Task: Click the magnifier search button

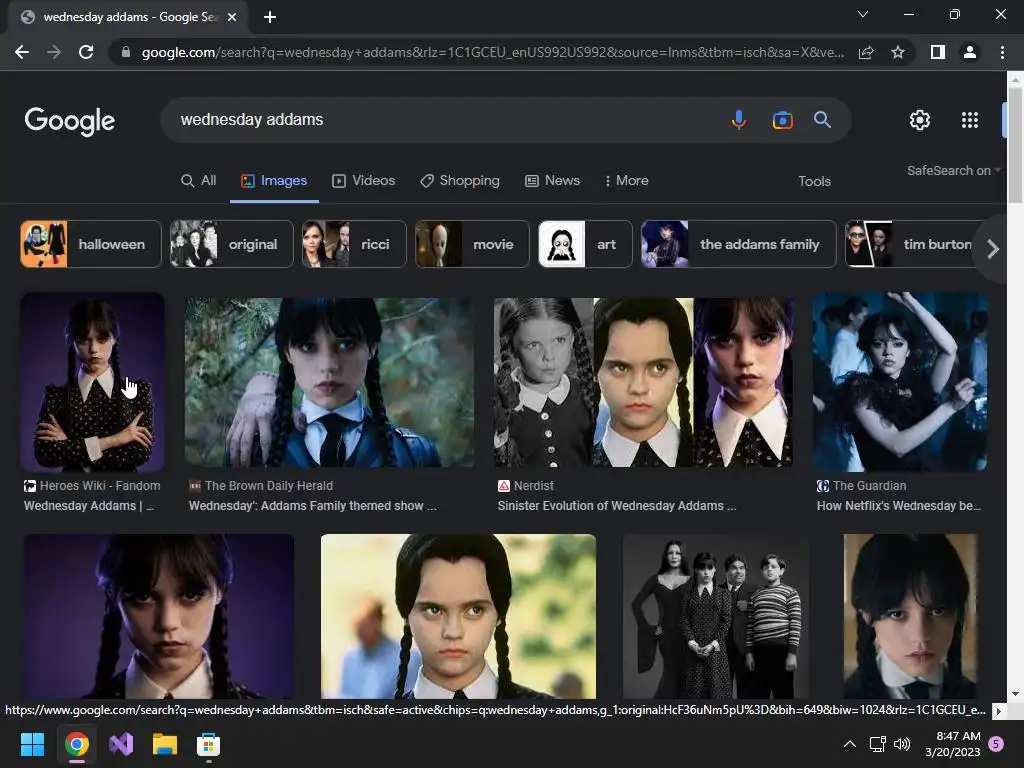Action: pos(822,120)
